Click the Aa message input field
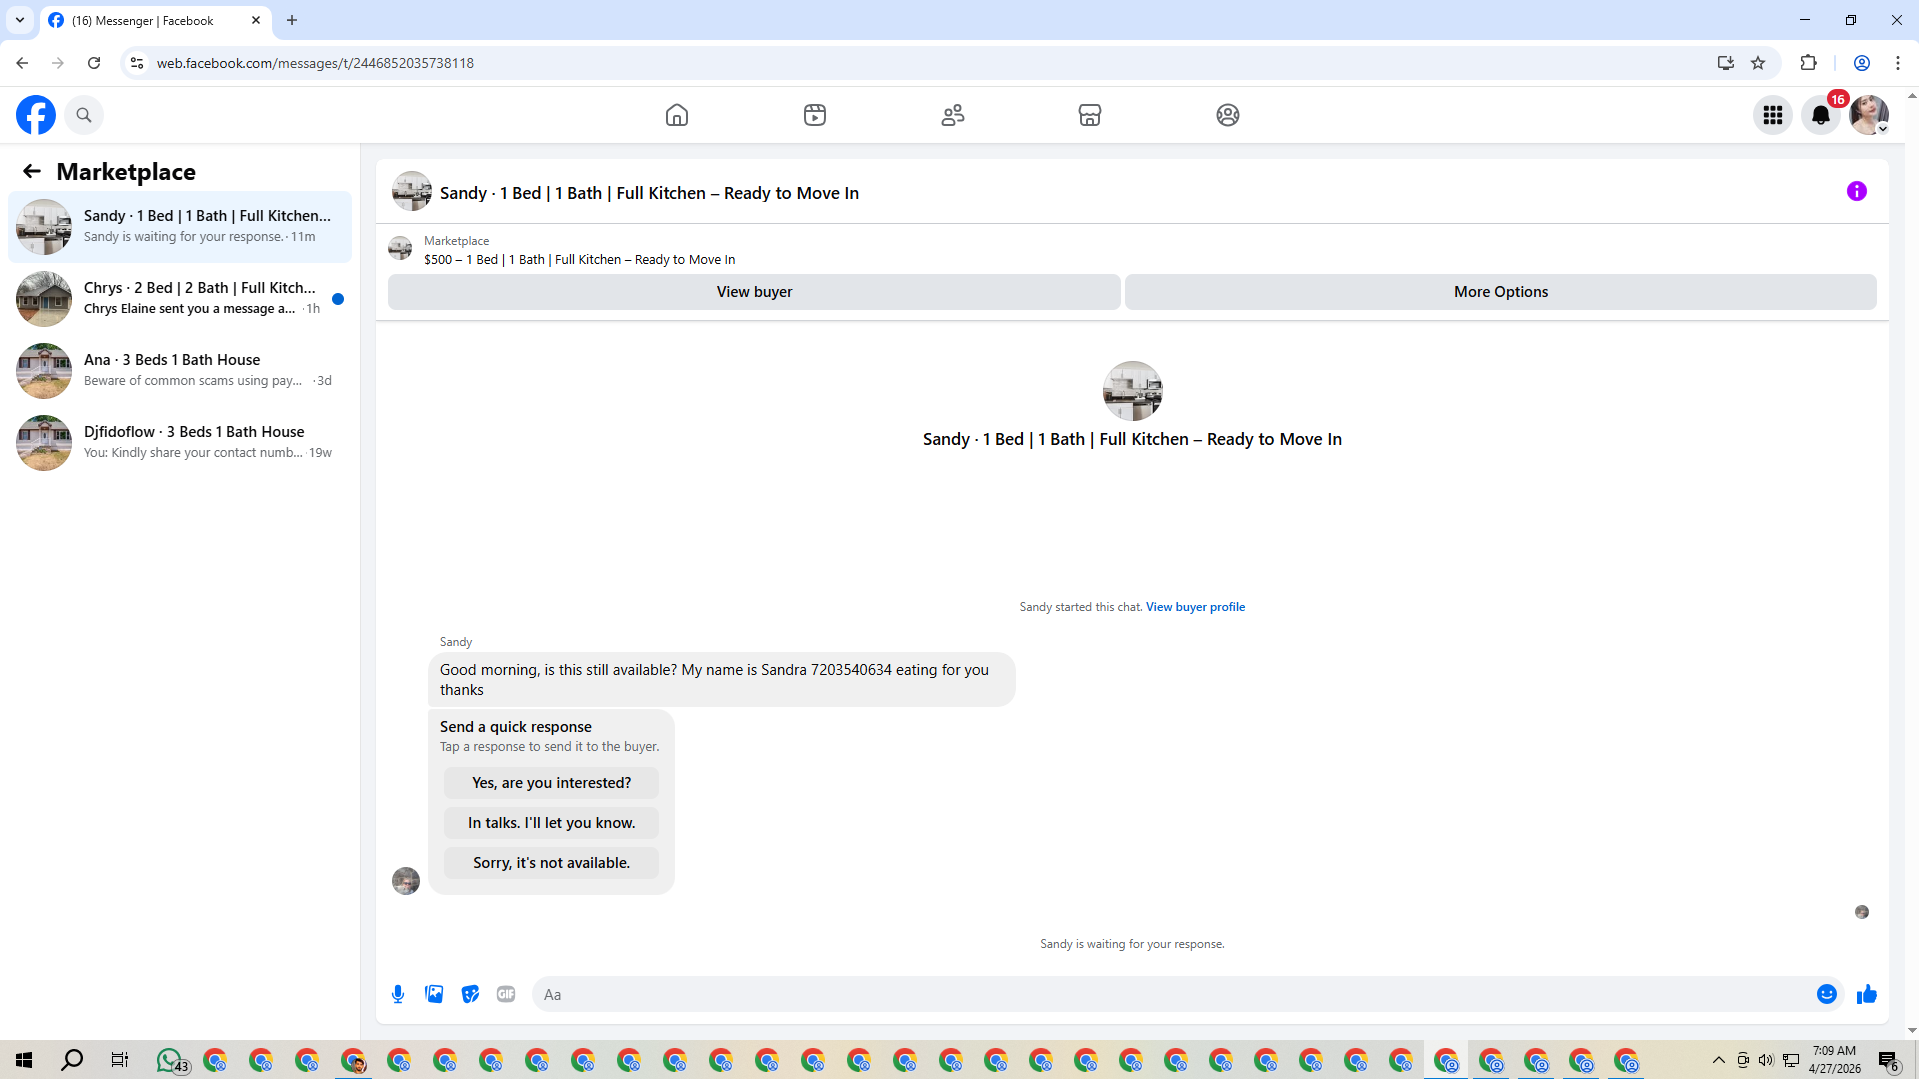The image size is (1919, 1079). coord(1170,994)
